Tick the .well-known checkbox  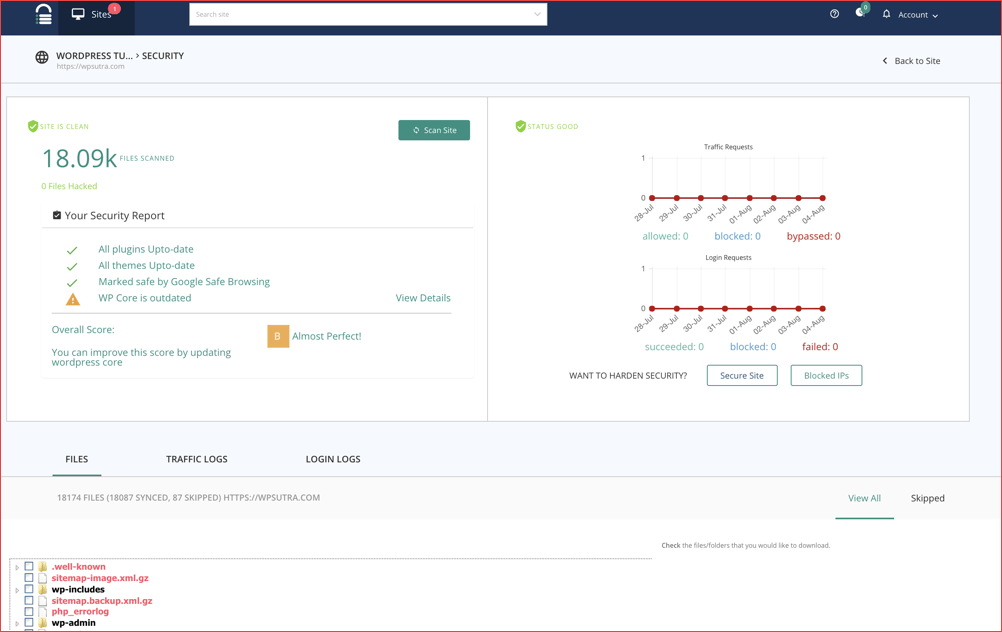click(29, 566)
